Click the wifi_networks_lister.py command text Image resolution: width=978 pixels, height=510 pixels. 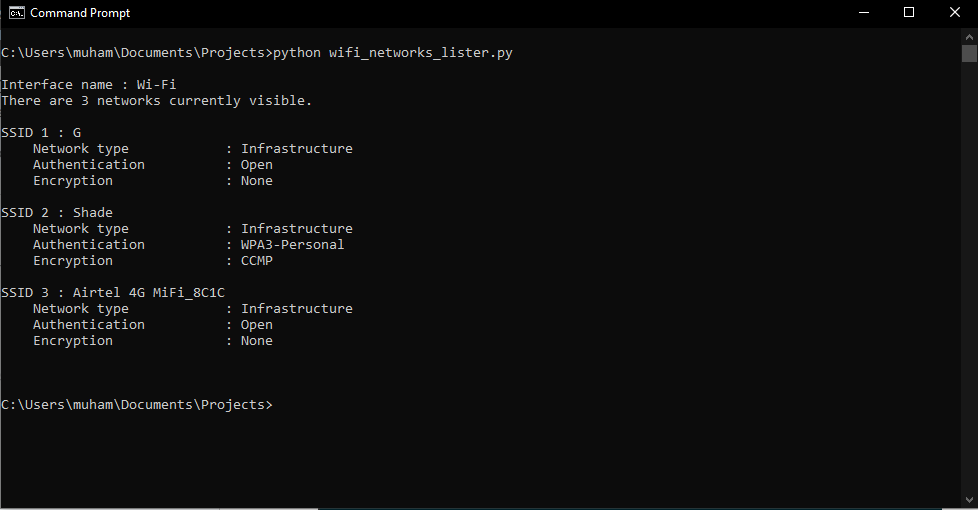click(420, 53)
